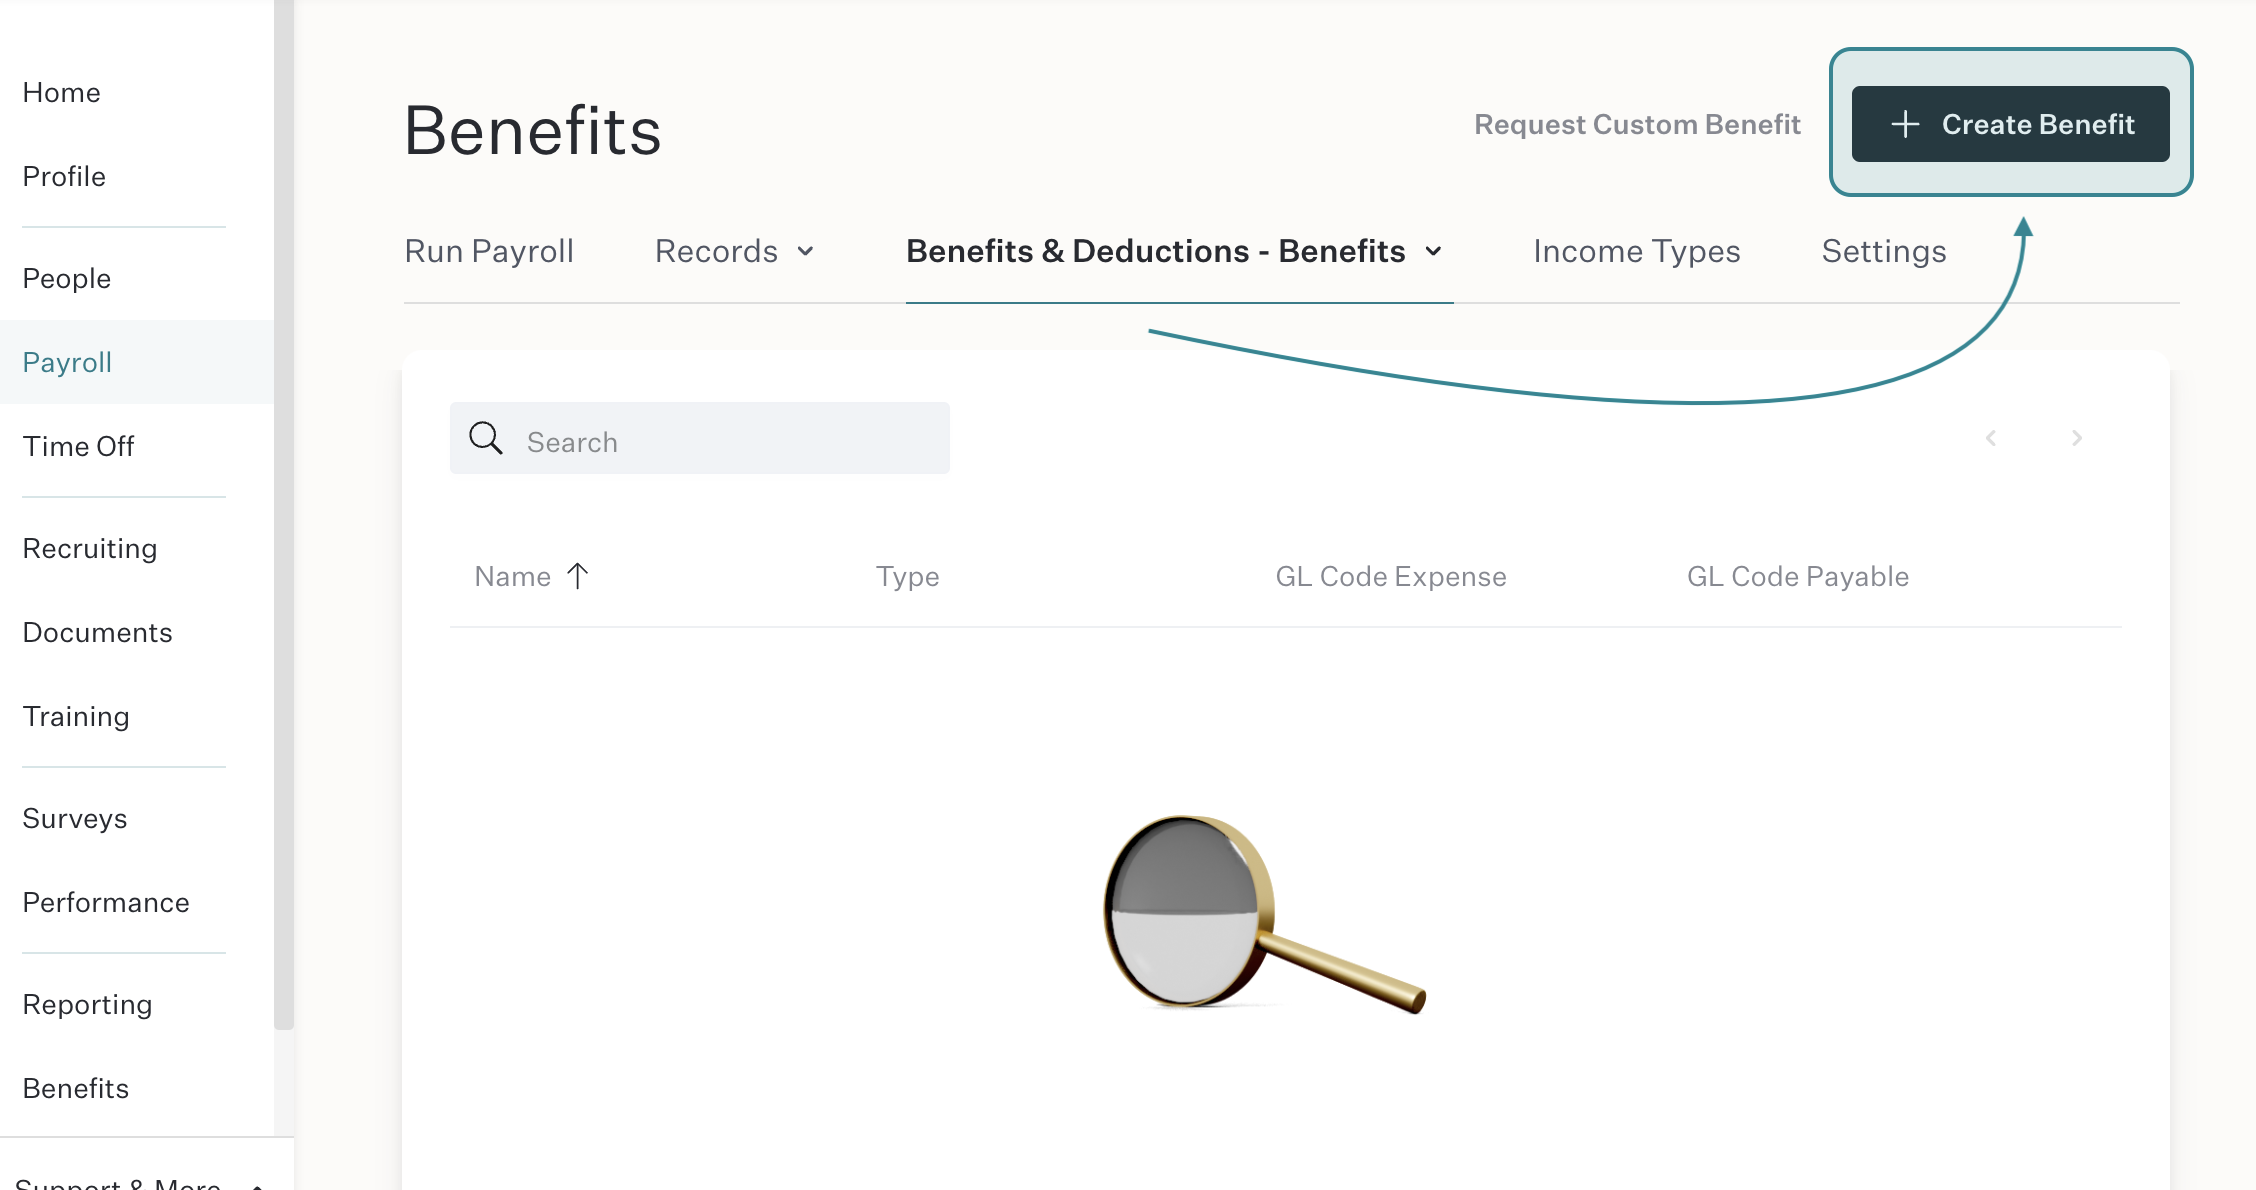Open the Run Payroll tab
Screen dimensions: 2256x1190
[x=489, y=251]
